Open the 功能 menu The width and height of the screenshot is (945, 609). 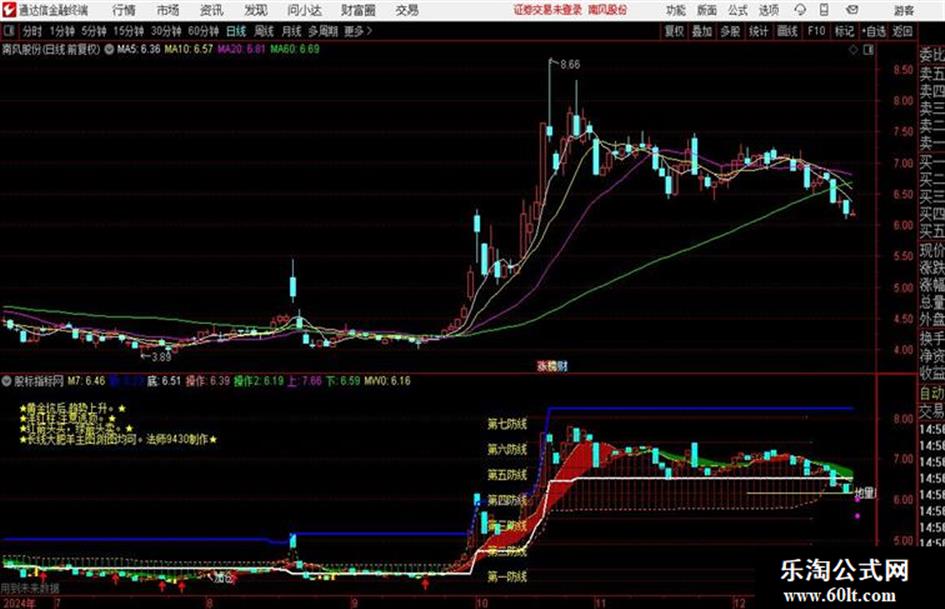point(676,10)
